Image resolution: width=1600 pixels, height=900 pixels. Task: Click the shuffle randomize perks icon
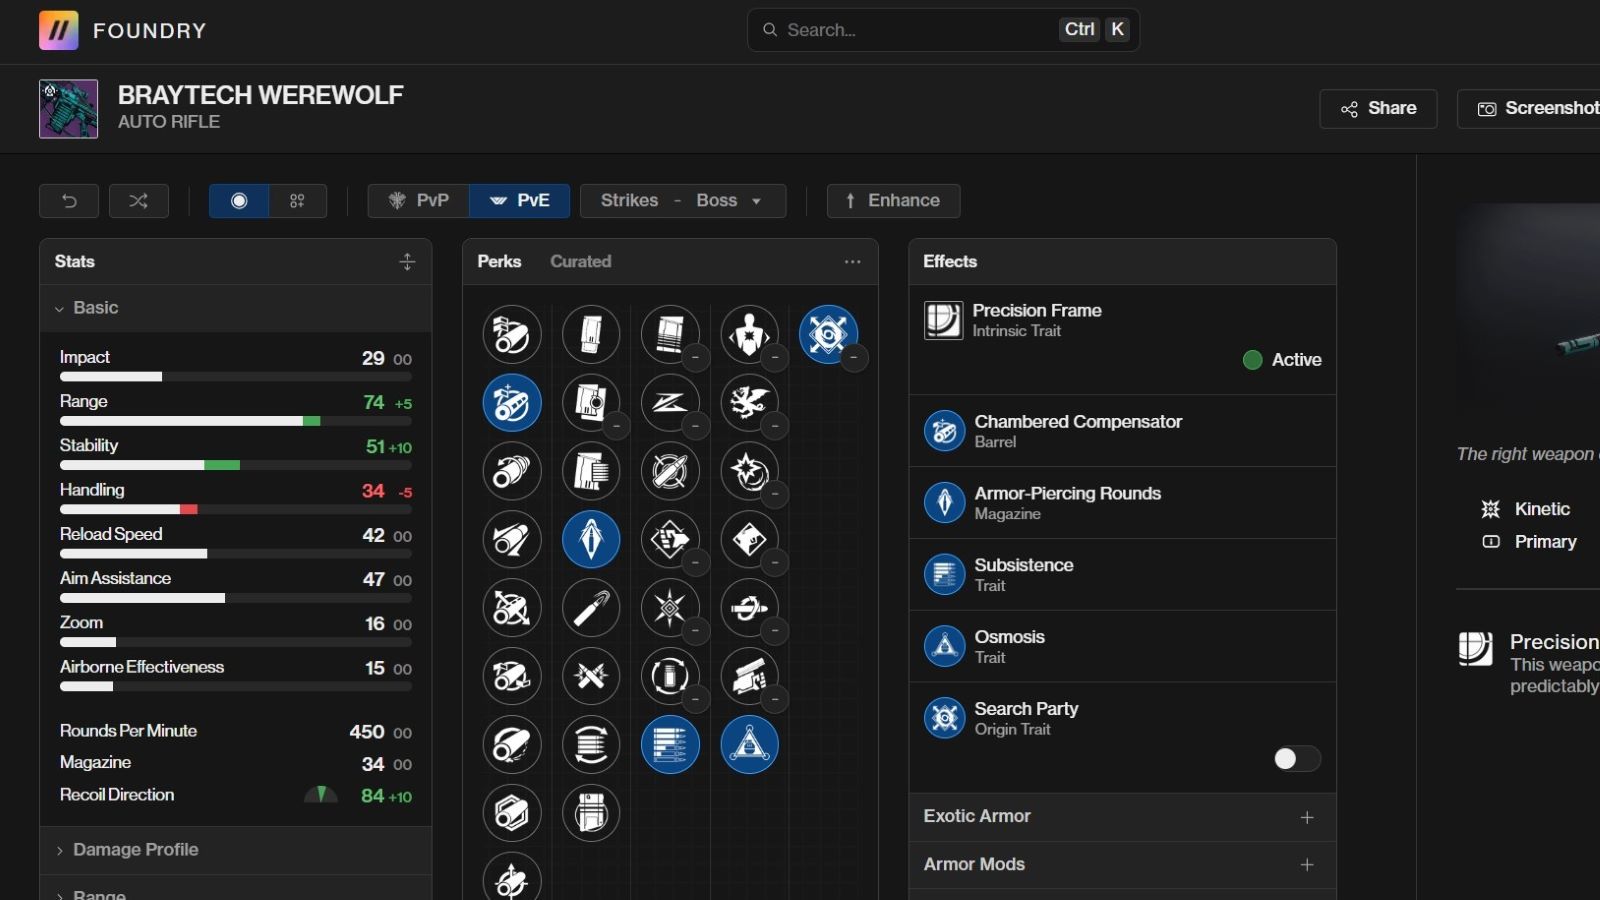[x=139, y=201]
